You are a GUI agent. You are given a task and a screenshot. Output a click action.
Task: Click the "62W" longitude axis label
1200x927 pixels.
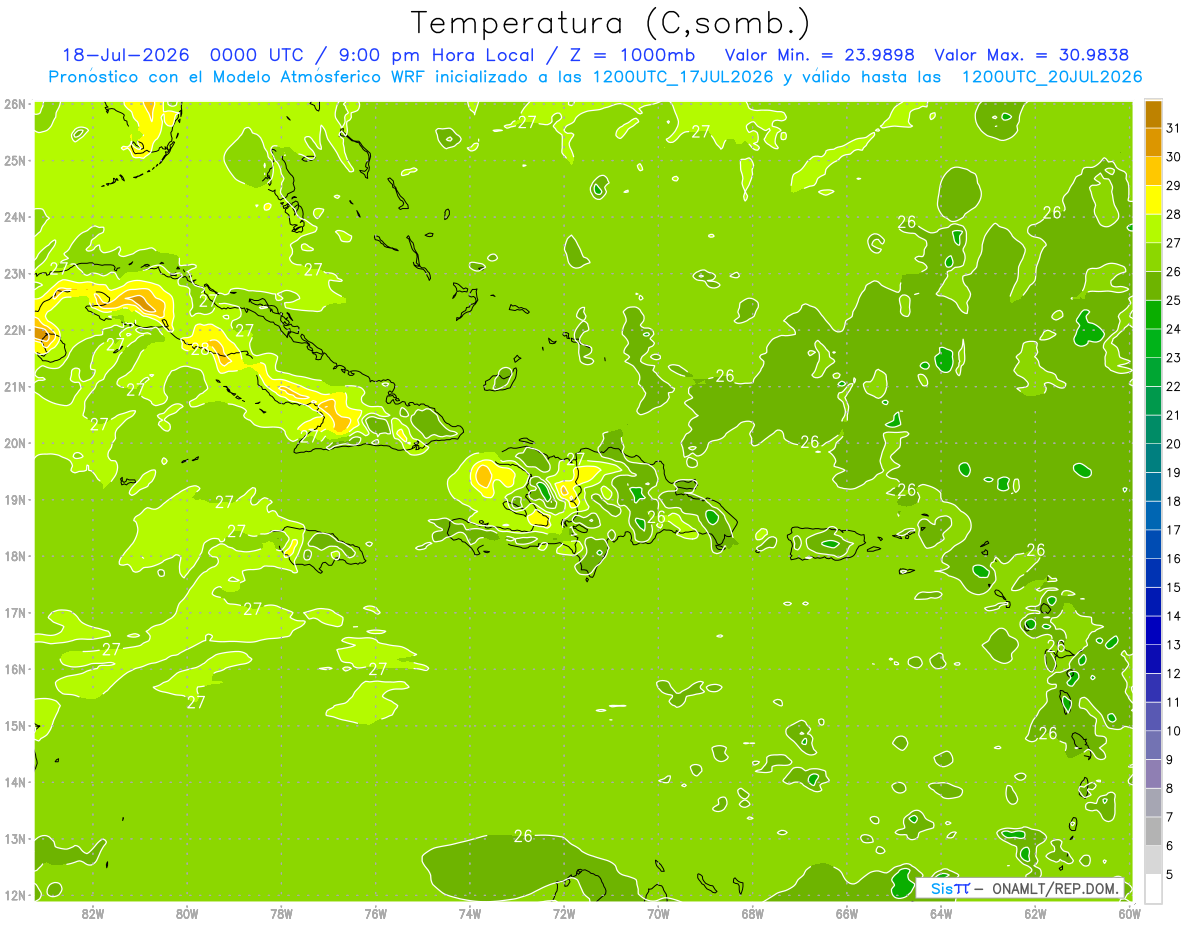(x=1035, y=913)
